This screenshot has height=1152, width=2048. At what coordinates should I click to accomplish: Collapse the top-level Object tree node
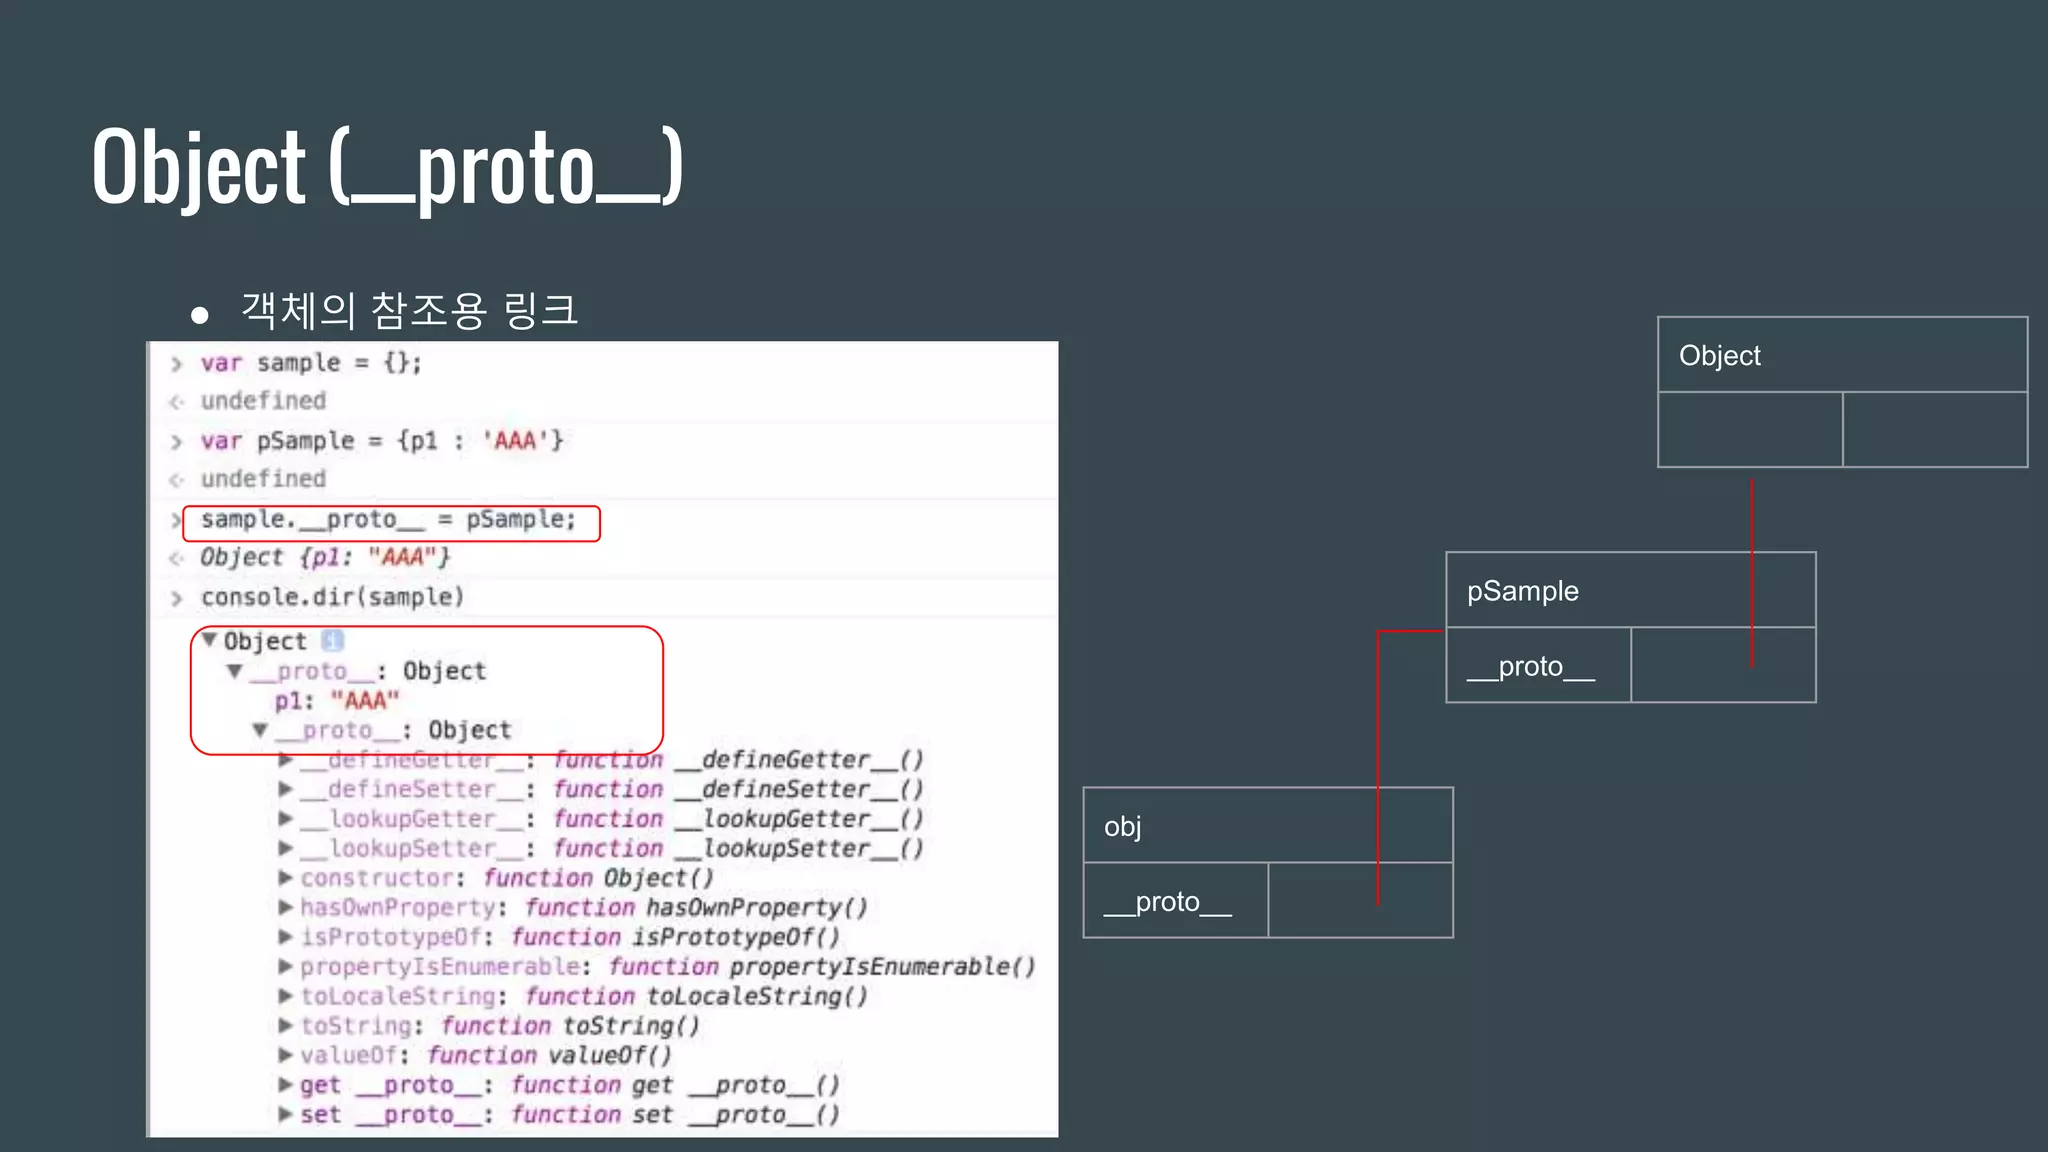click(209, 640)
